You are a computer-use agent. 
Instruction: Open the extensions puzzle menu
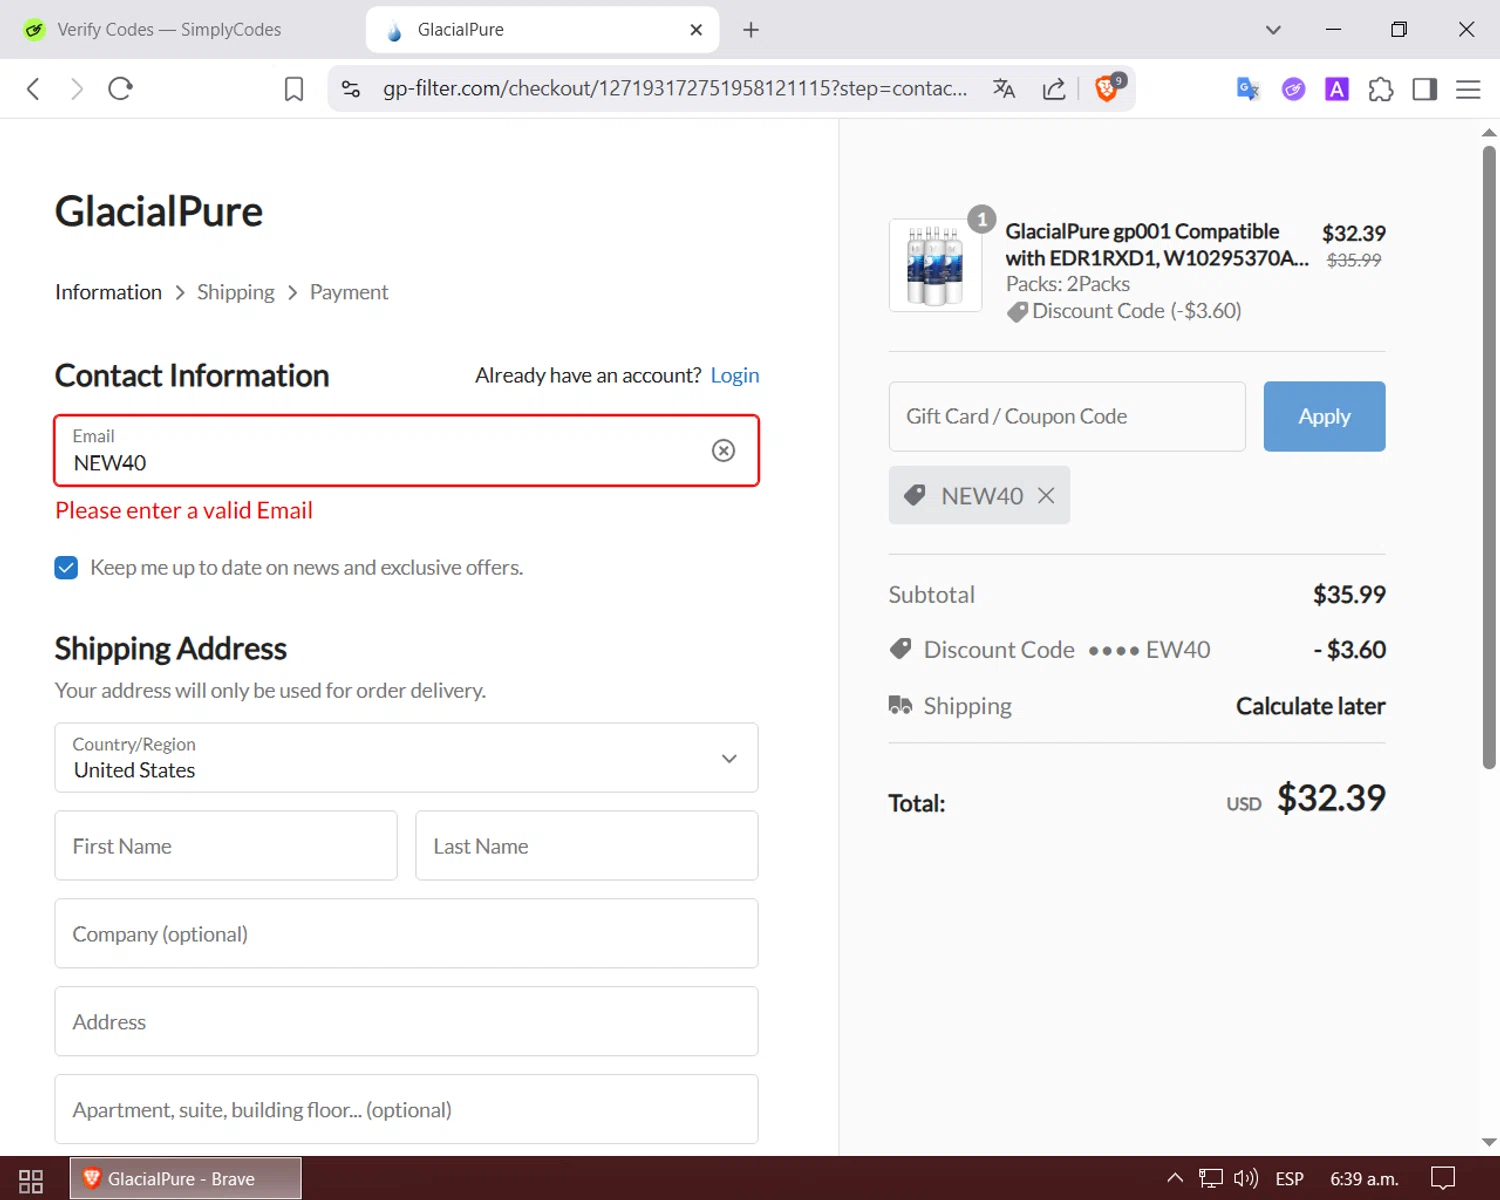[1381, 89]
